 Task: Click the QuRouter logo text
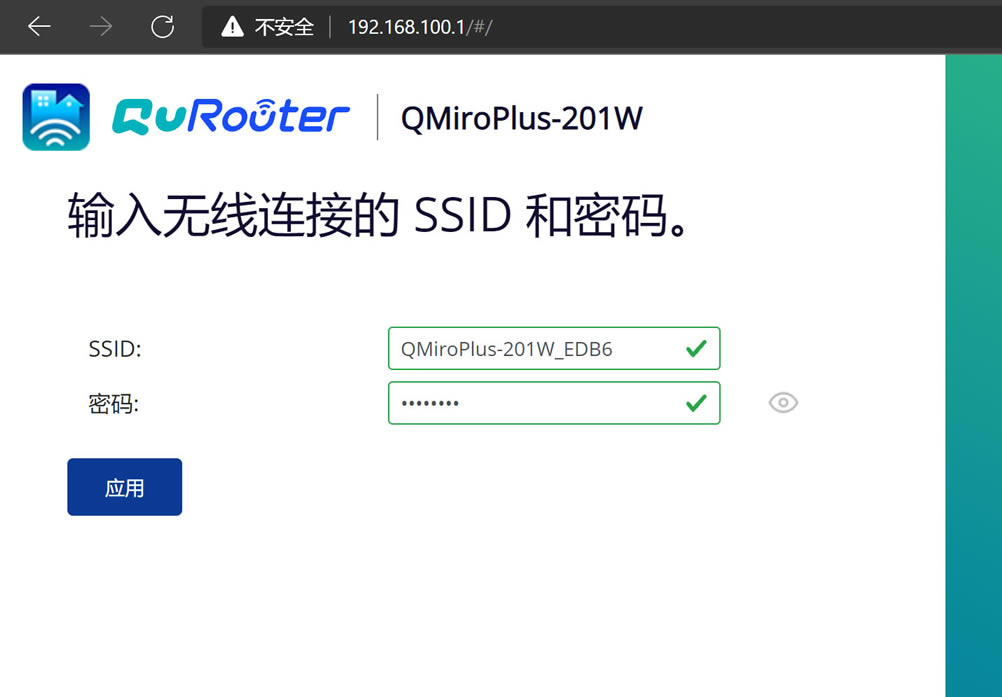click(231, 117)
